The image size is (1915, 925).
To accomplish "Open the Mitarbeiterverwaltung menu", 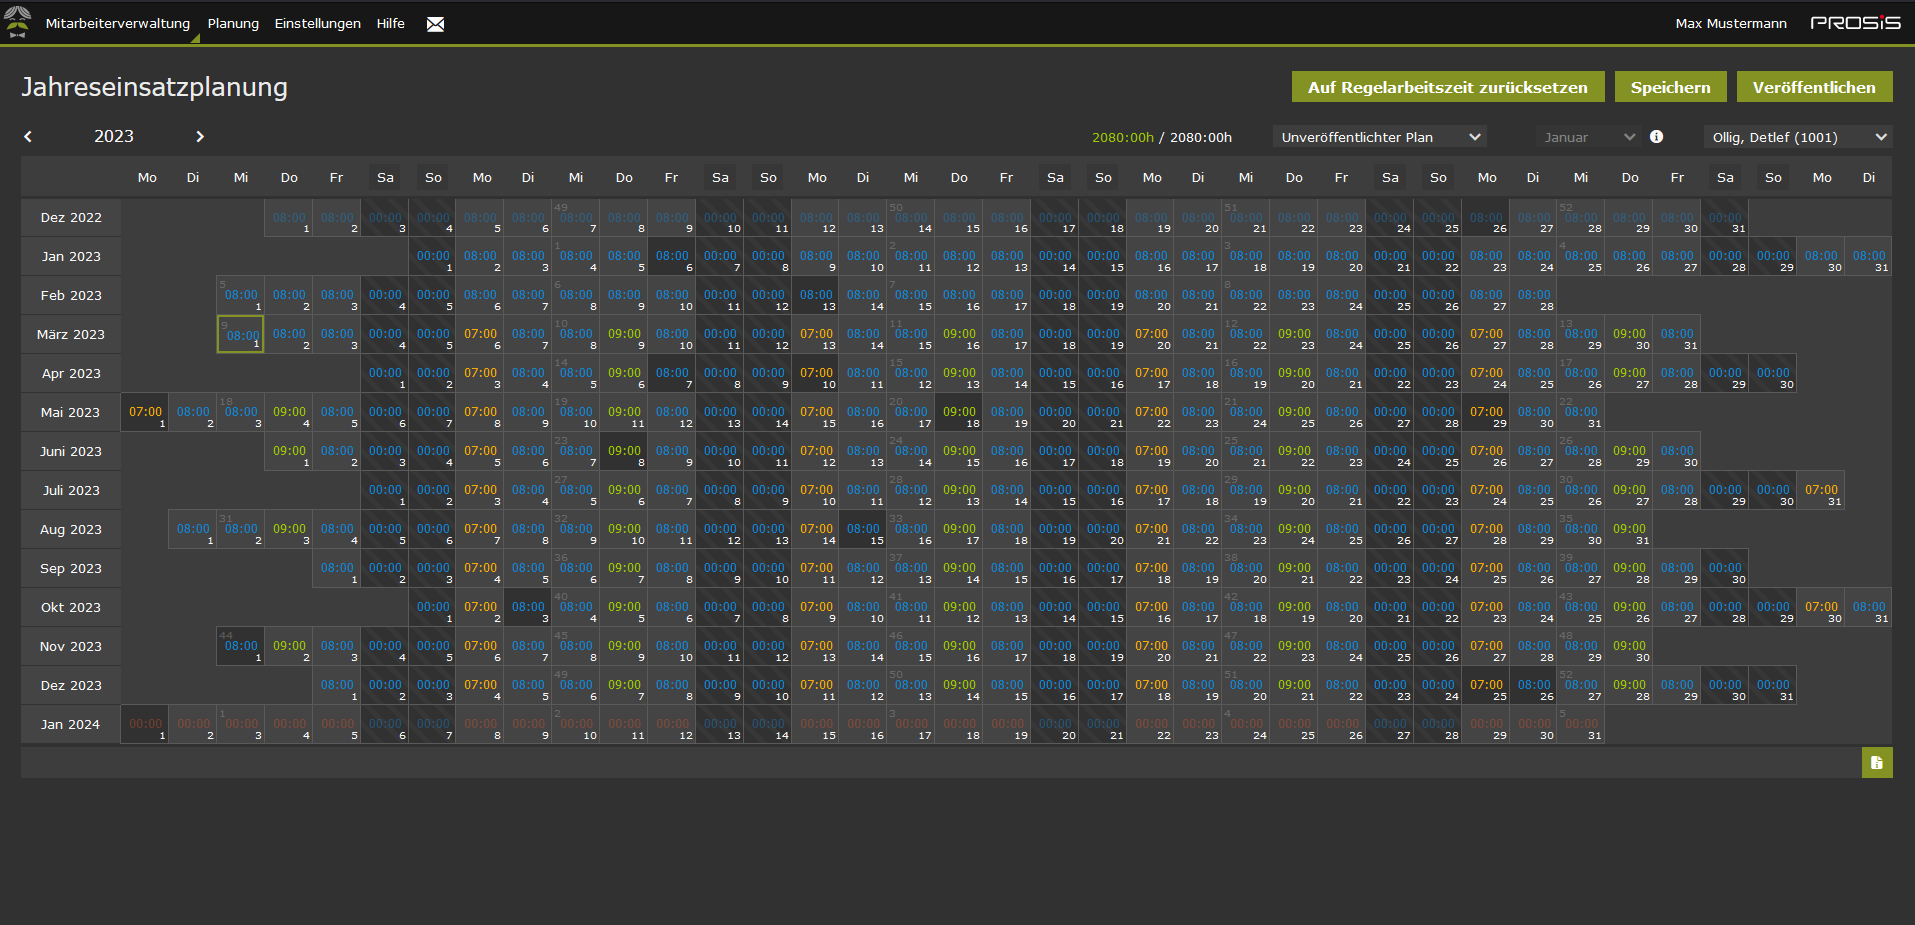I will (118, 24).
